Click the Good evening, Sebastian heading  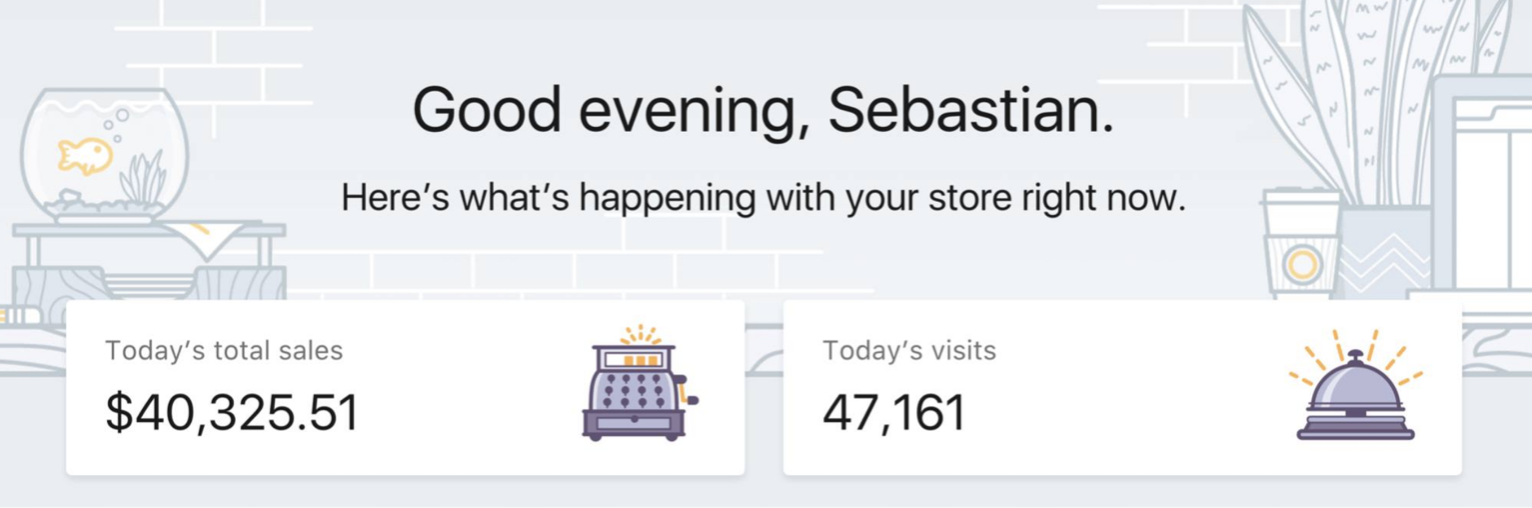[763, 111]
